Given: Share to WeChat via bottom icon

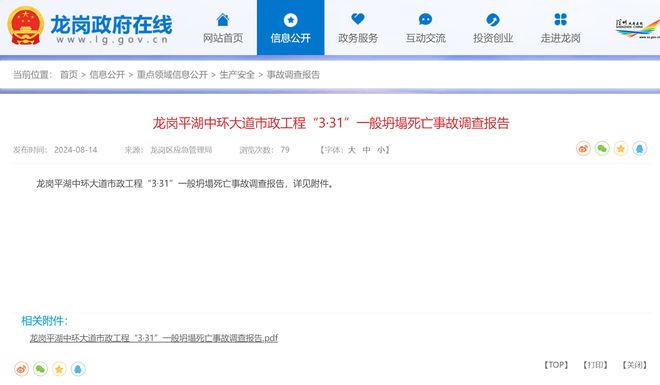Looking at the screenshot, I should point(40,369).
